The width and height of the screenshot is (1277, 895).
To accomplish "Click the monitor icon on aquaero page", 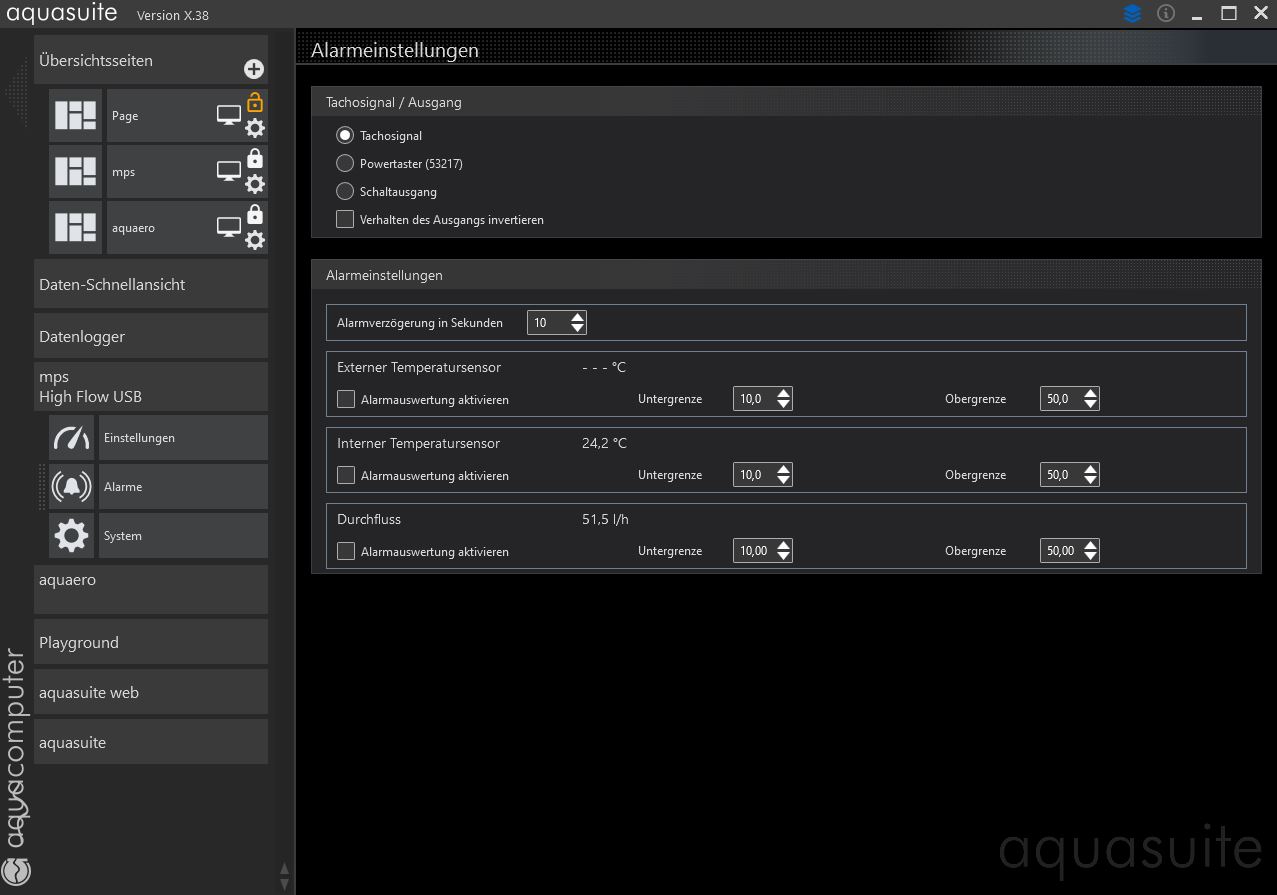I will pyautogui.click(x=229, y=227).
